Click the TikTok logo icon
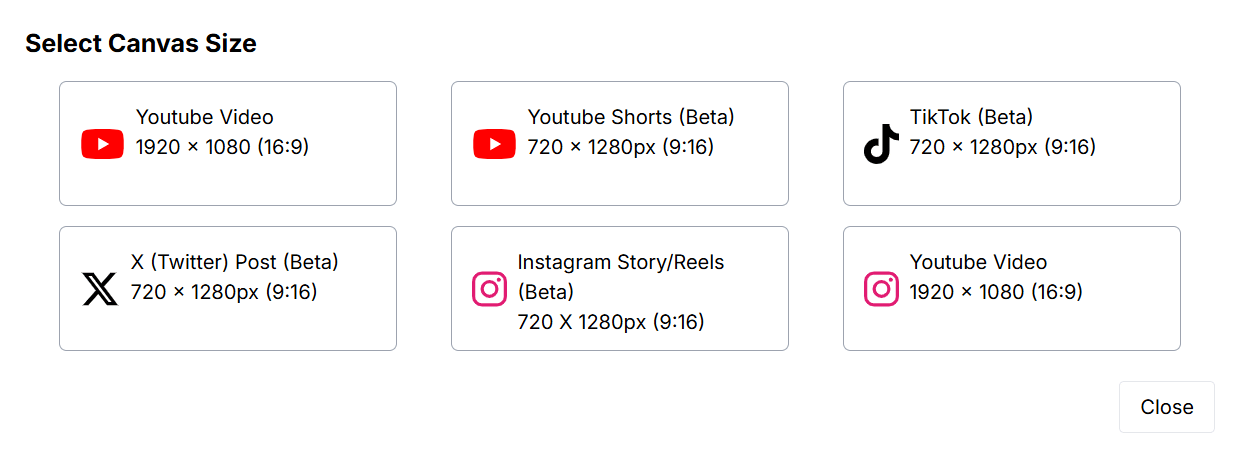Screen dimensions: 1240x457 [881, 144]
